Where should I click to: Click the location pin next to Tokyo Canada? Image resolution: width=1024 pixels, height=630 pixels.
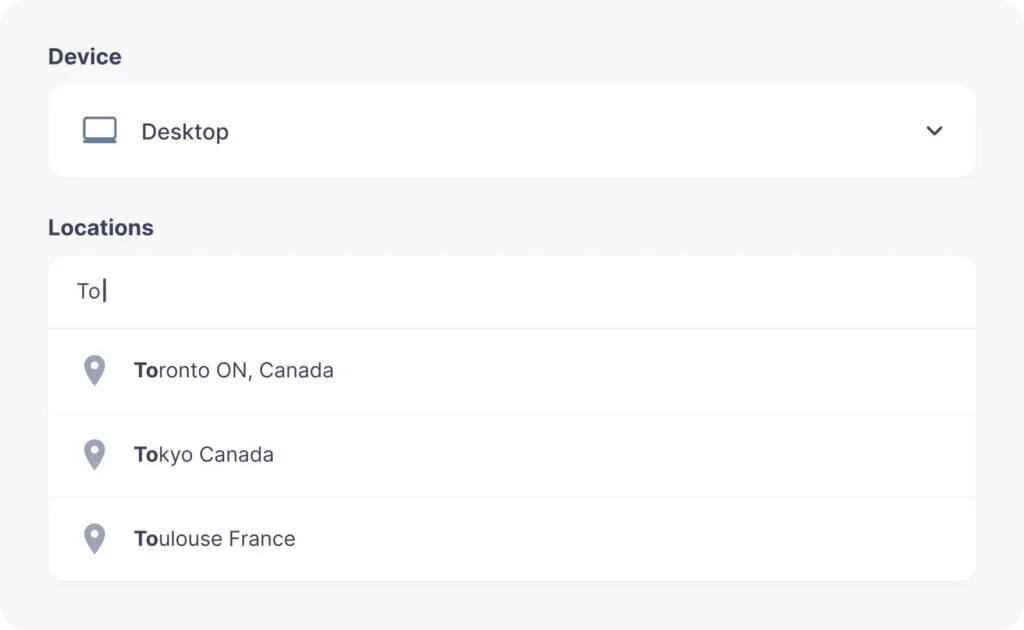pos(94,455)
